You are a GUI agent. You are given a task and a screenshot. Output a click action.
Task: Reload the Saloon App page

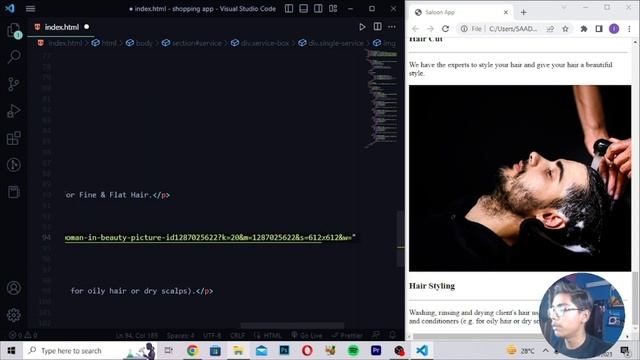click(445, 29)
